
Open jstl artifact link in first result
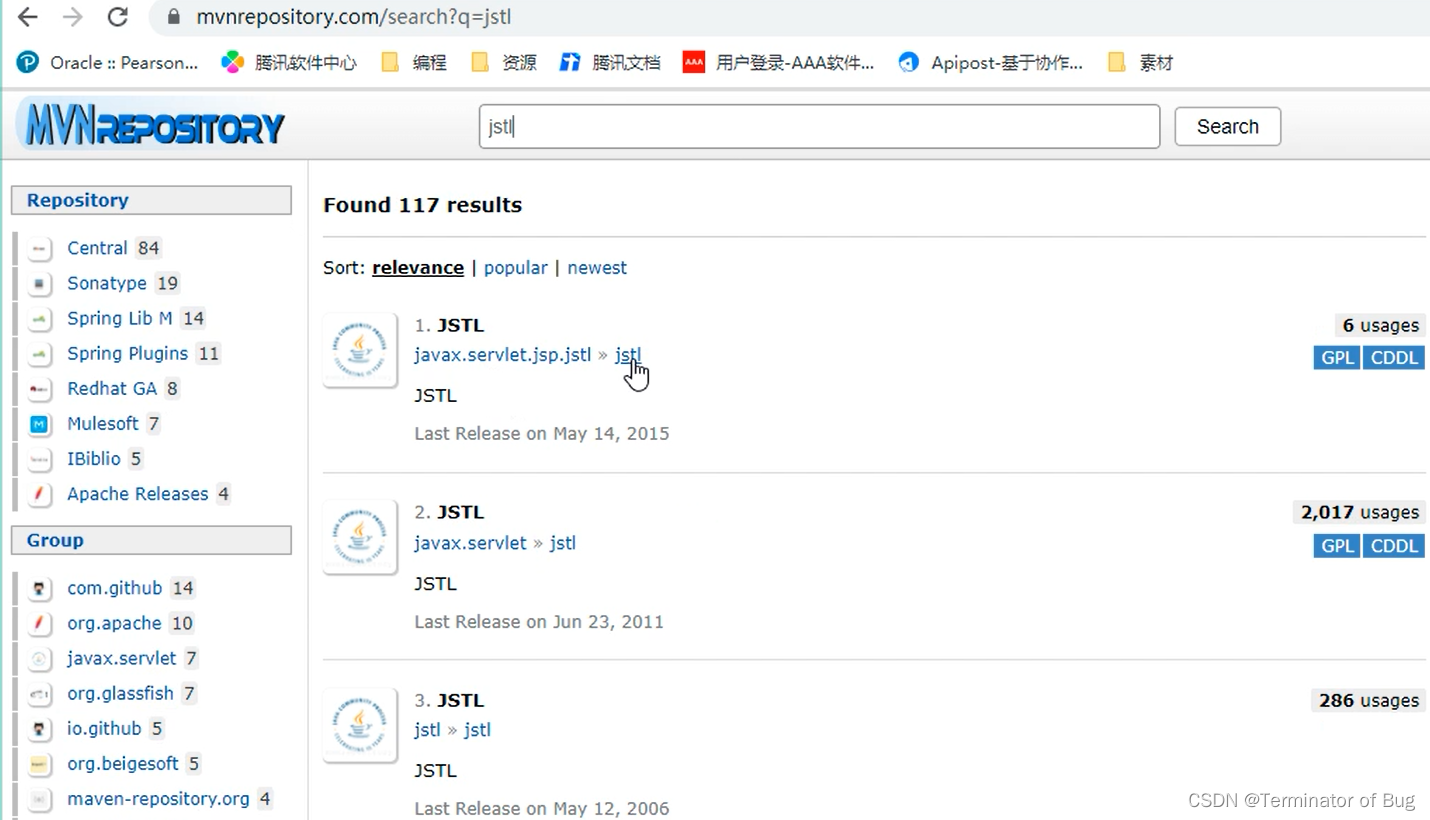pos(628,355)
